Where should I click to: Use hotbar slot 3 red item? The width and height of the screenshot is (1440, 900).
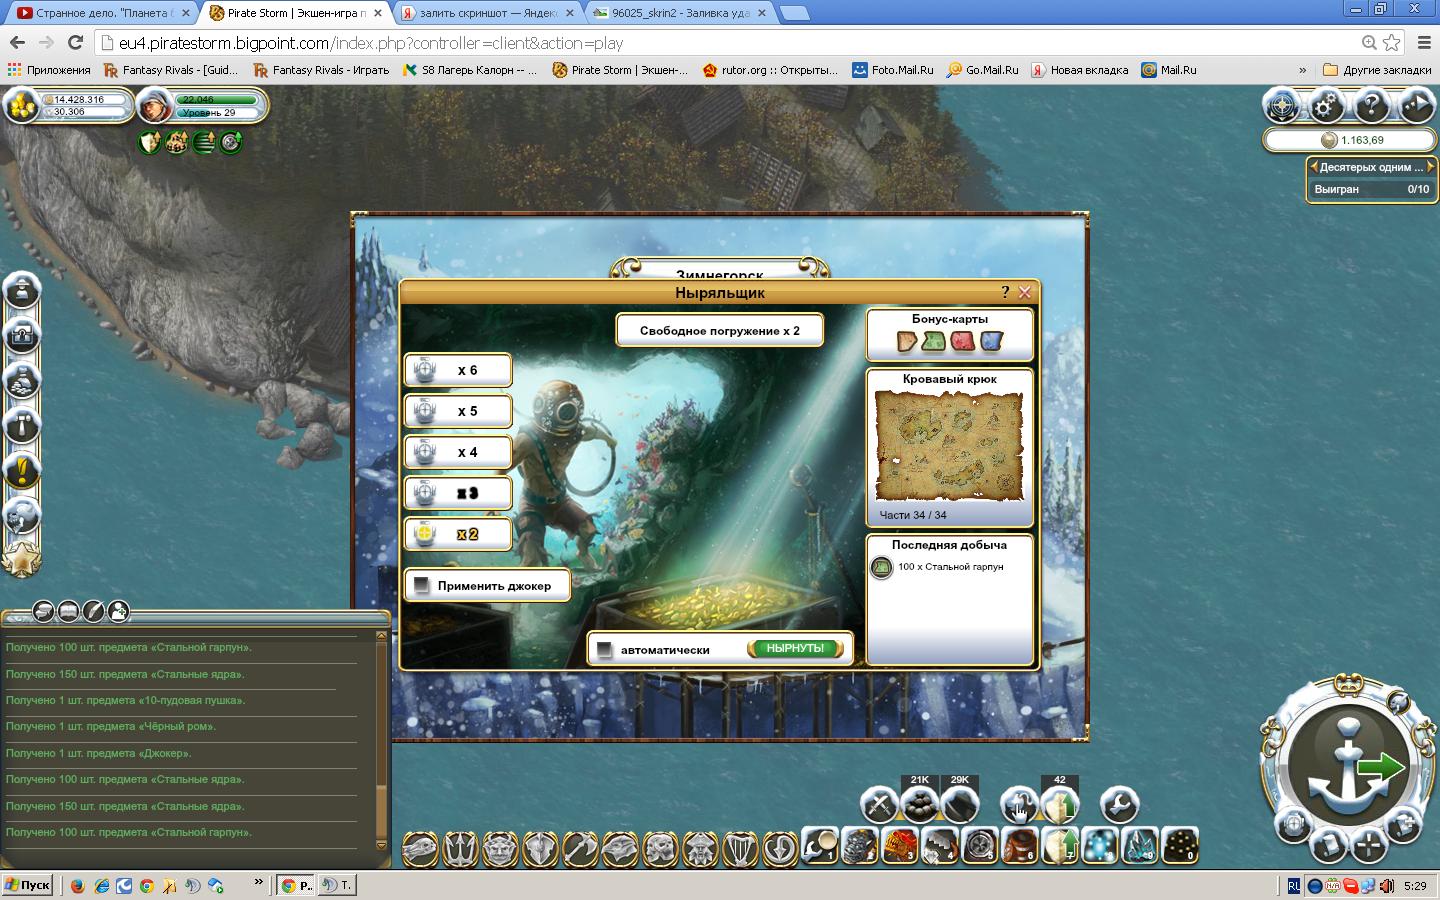pos(900,846)
